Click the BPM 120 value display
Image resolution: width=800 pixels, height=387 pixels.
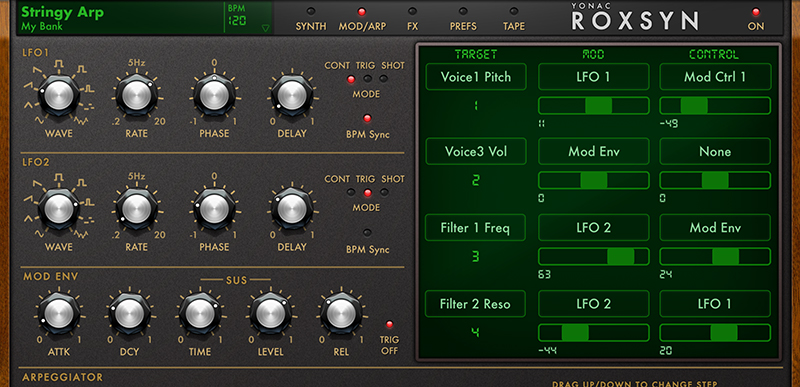tap(236, 21)
